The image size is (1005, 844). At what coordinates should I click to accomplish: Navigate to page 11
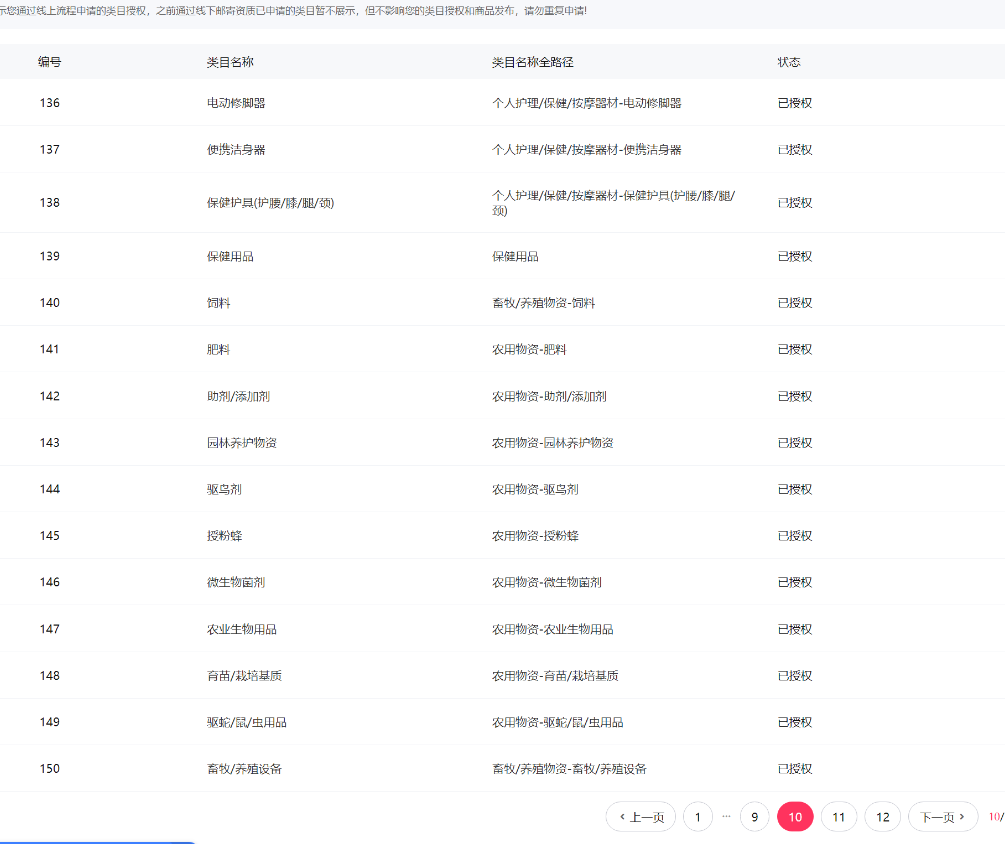838,817
